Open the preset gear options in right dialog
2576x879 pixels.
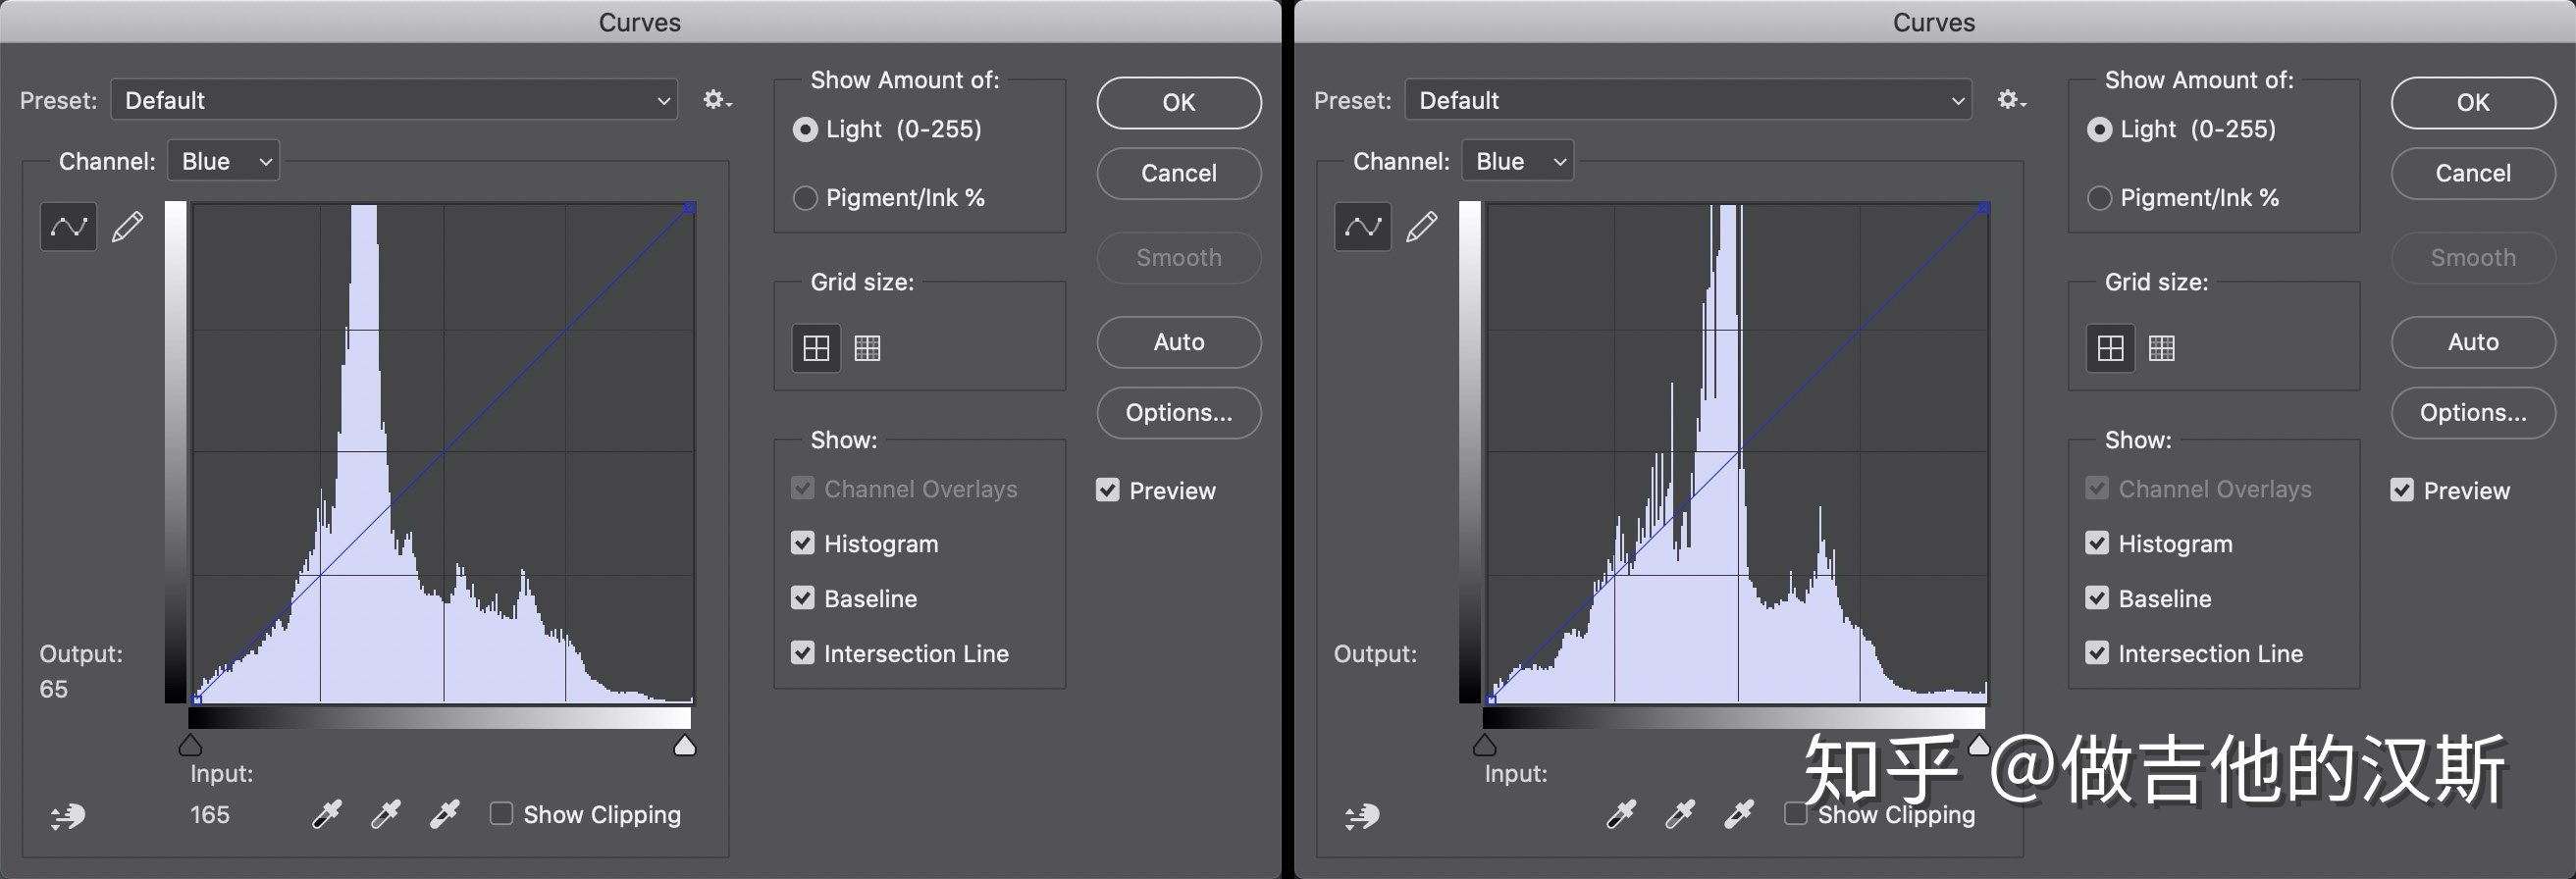pyautogui.click(x=2010, y=100)
